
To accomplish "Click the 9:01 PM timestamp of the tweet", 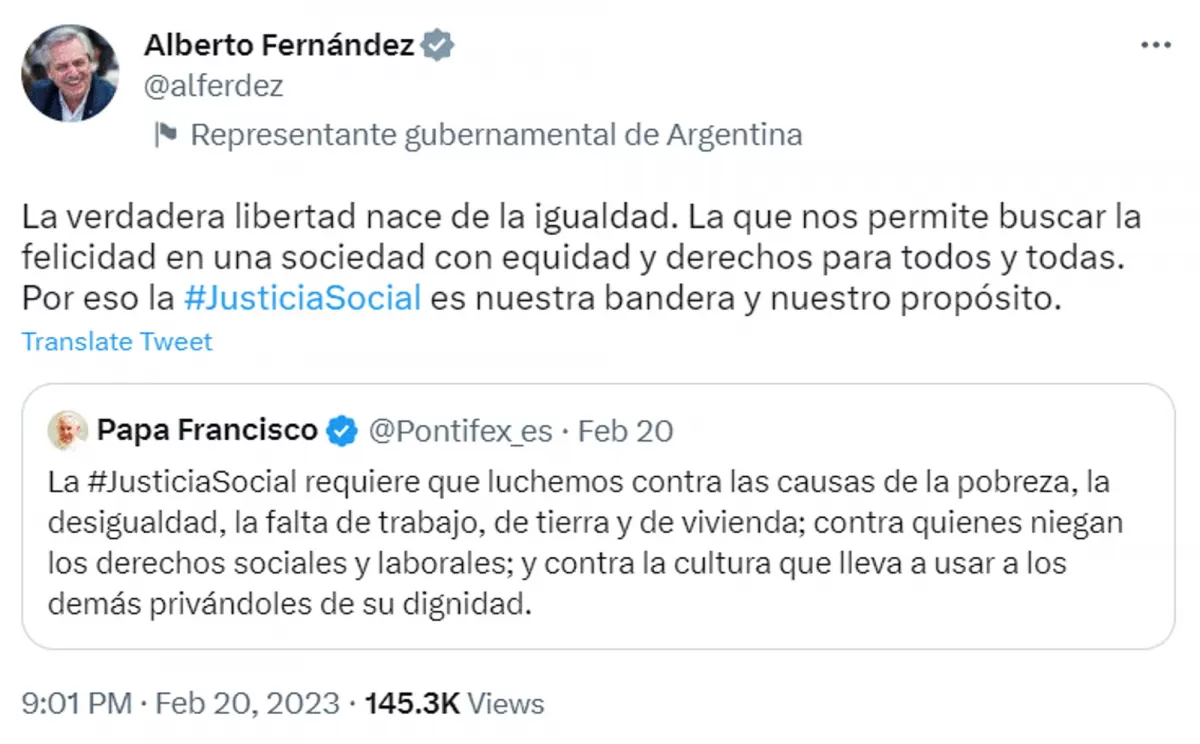I will pyautogui.click(x=75, y=703).
